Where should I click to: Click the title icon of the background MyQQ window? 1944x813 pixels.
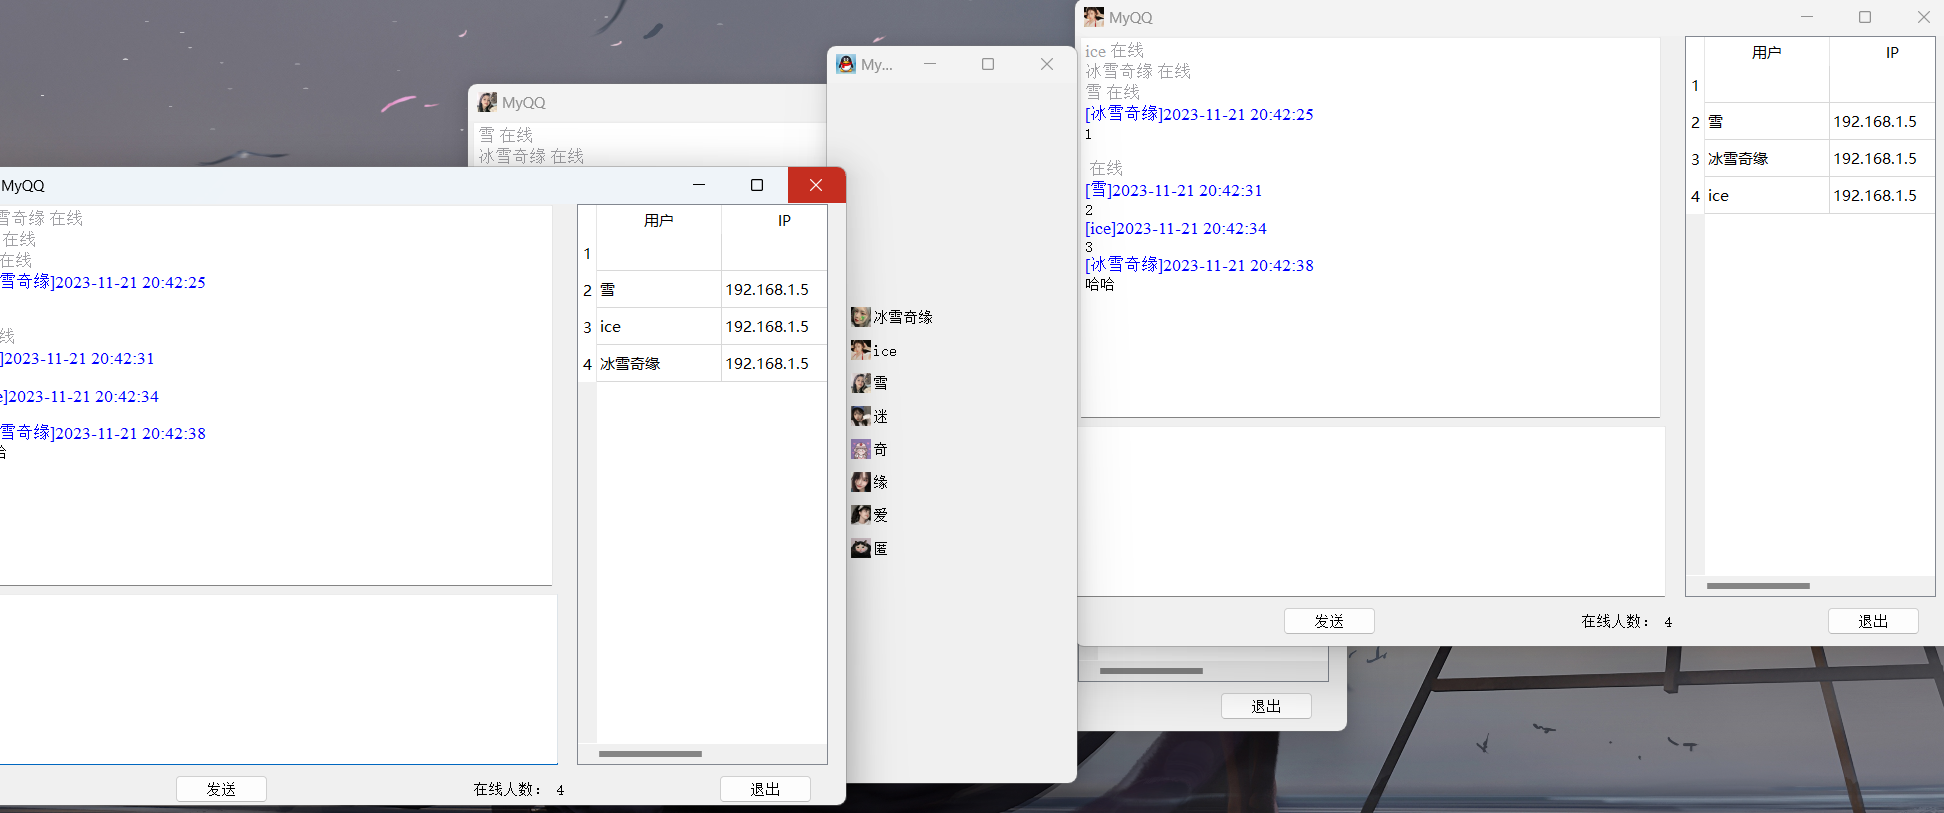(x=487, y=102)
